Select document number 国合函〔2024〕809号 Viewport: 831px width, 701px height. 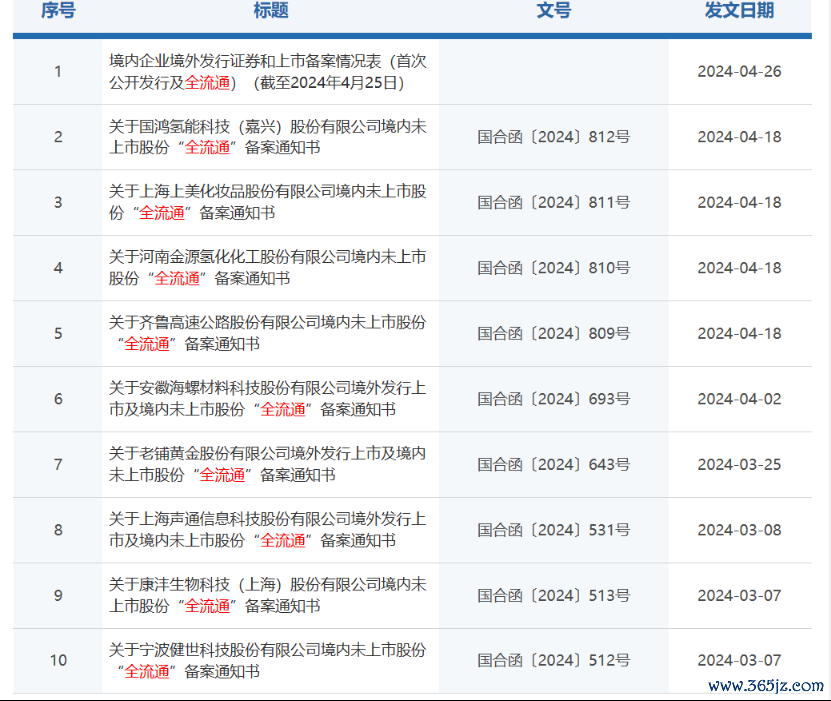[x=554, y=334]
